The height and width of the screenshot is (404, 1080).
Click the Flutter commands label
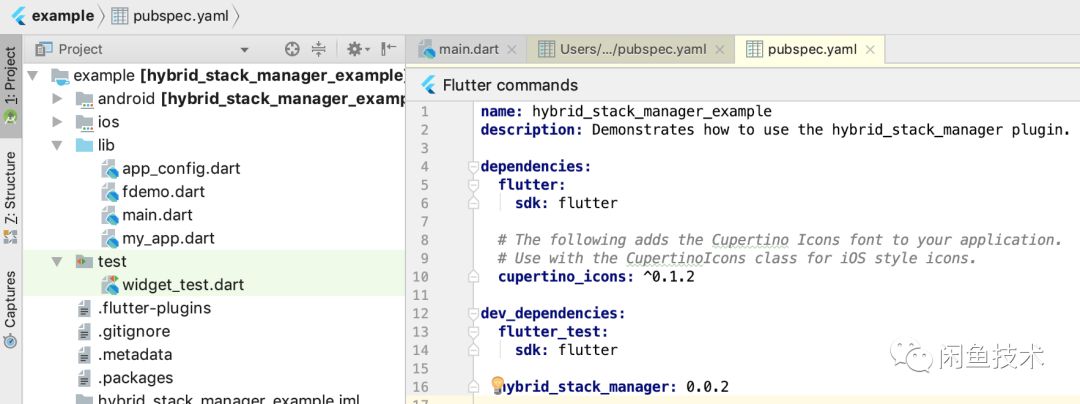(x=510, y=85)
